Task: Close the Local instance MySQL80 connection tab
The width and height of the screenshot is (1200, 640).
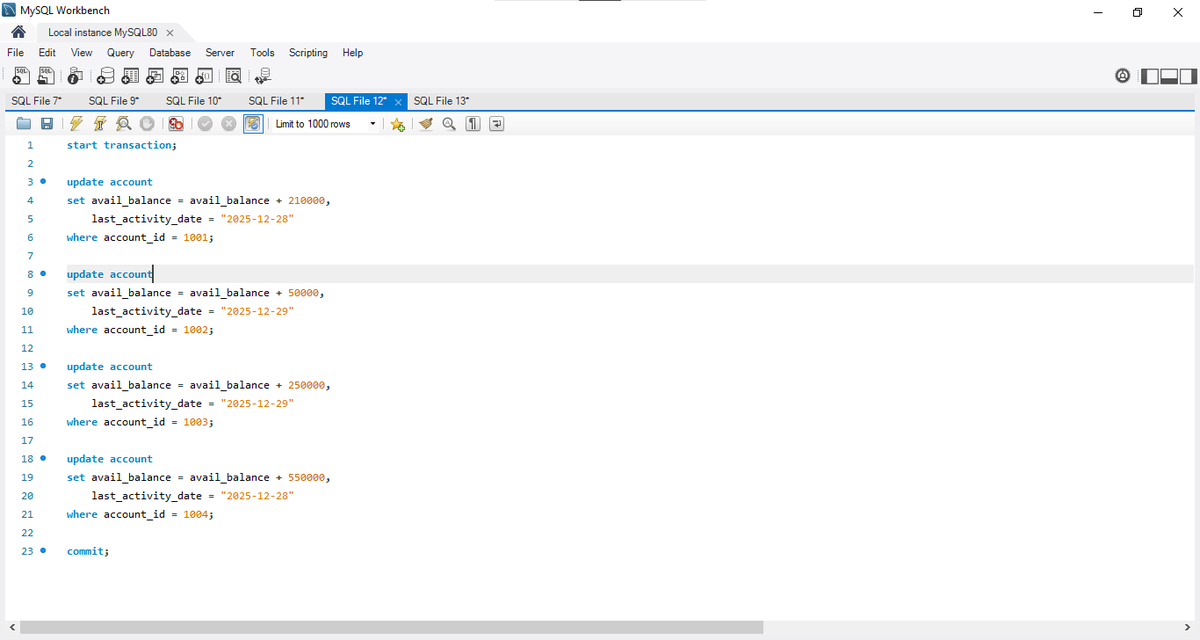Action: click(170, 33)
